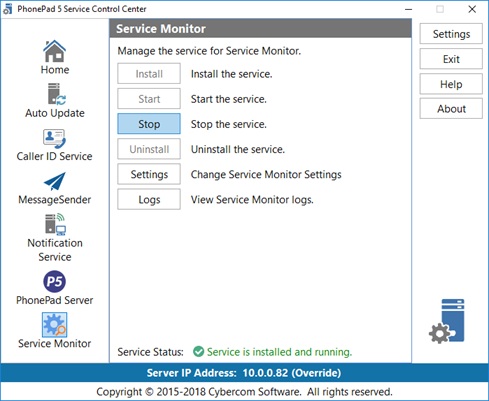The height and width of the screenshot is (401, 489).
Task: Select the MessageSender label
Action: (55, 200)
